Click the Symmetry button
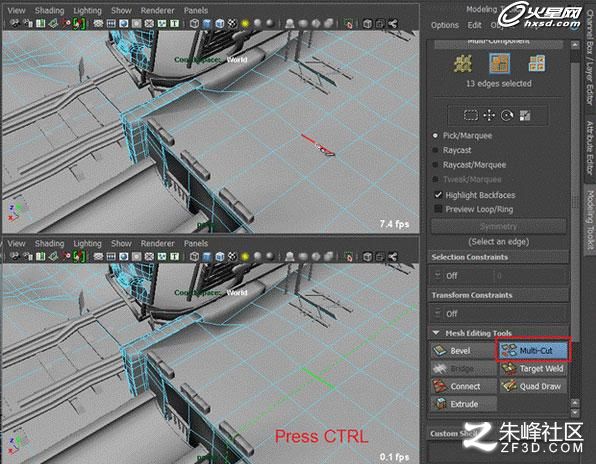596x464 pixels. 498,226
